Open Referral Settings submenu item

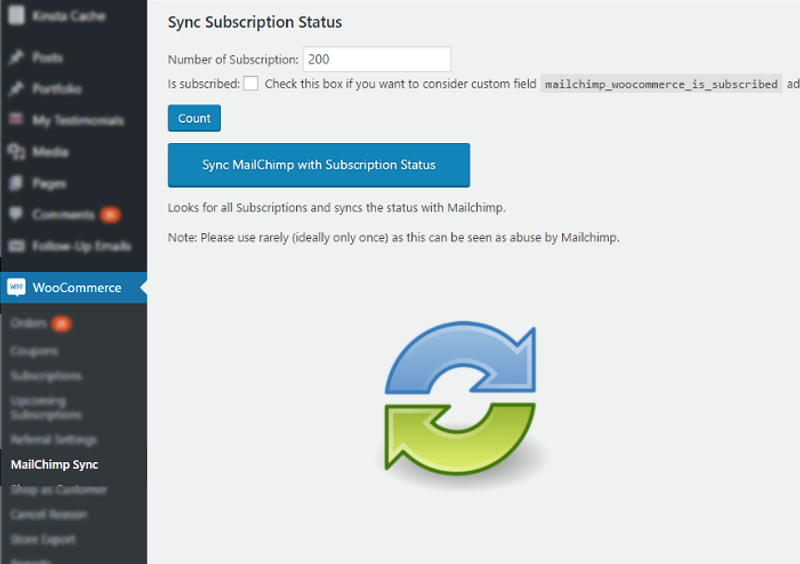(x=54, y=439)
